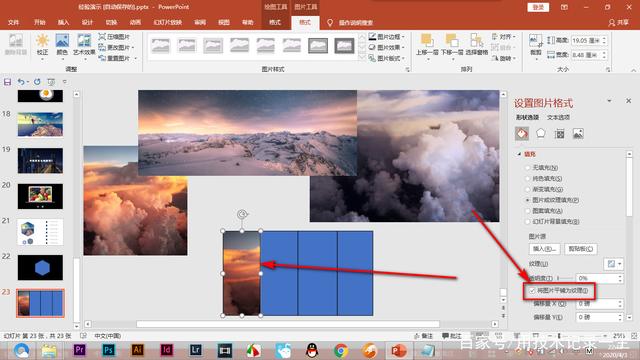Click Reset Picture (重置图片)
Screen dimensions: 640x360
tap(118, 58)
